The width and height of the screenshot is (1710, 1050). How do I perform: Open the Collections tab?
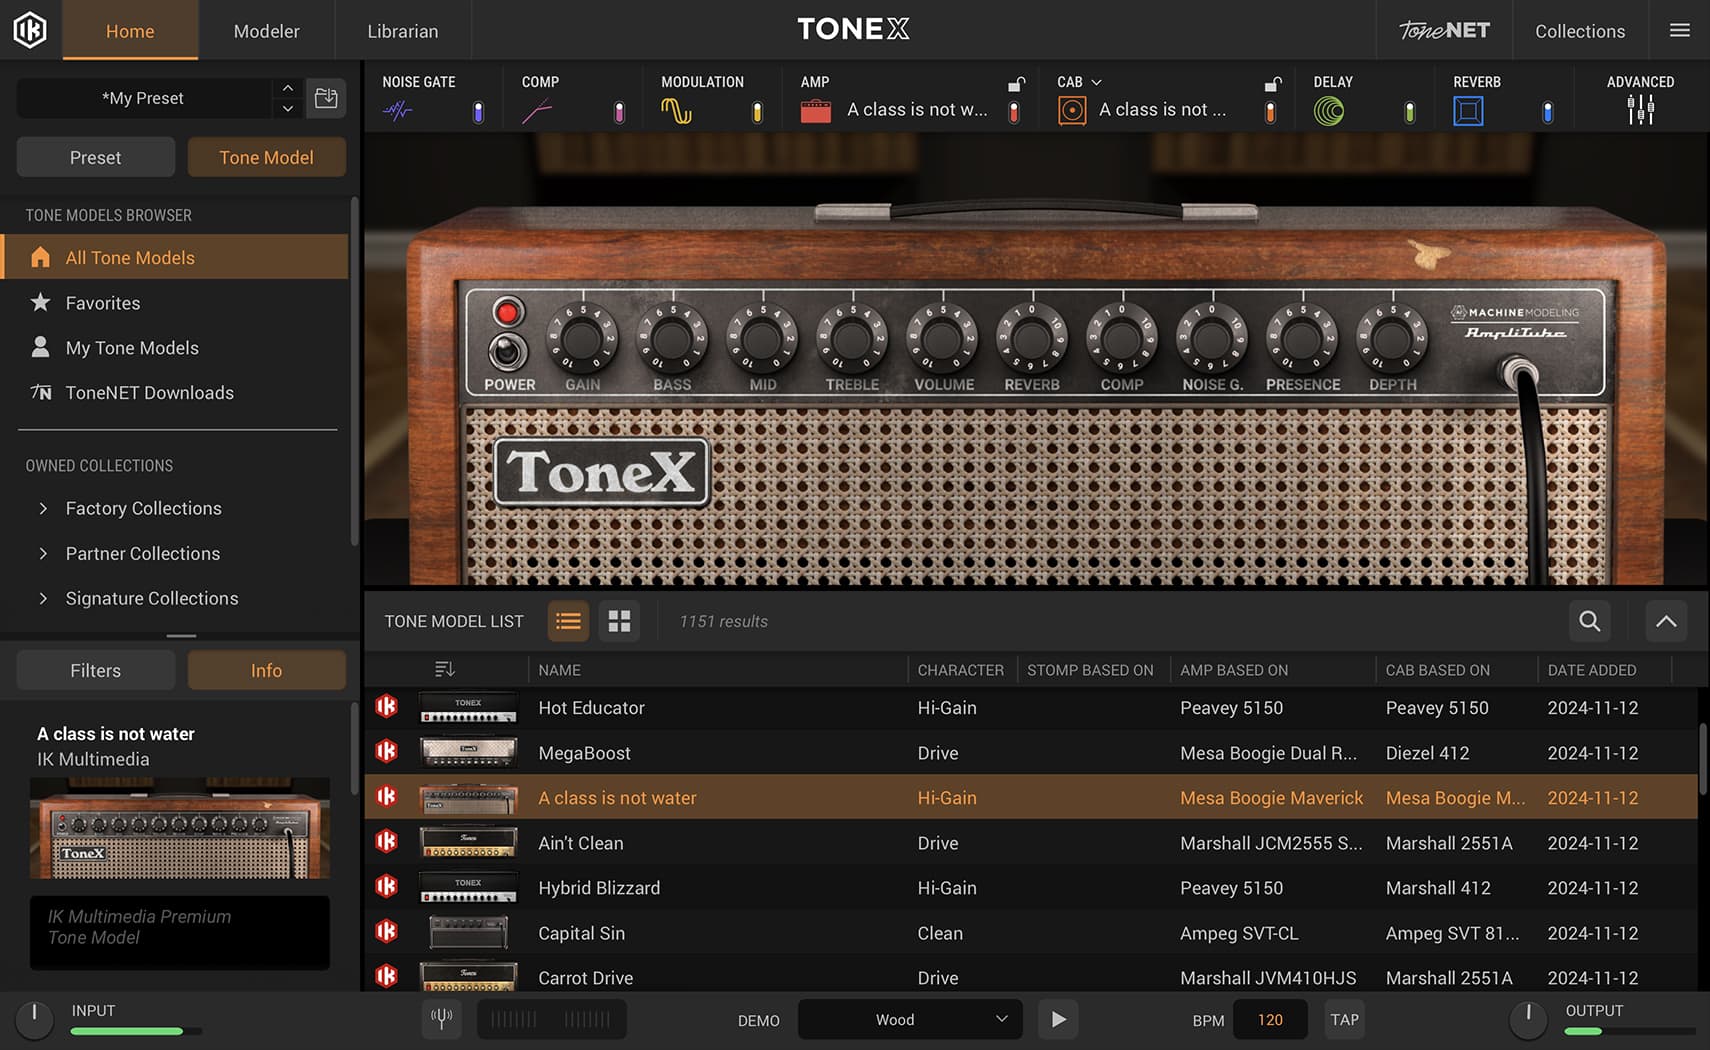pos(1580,30)
